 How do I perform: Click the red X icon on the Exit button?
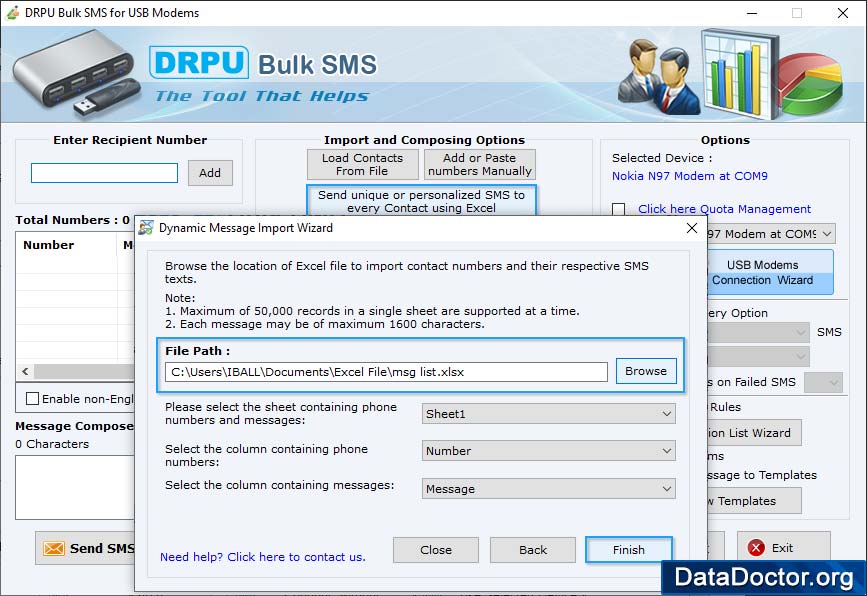[756, 548]
